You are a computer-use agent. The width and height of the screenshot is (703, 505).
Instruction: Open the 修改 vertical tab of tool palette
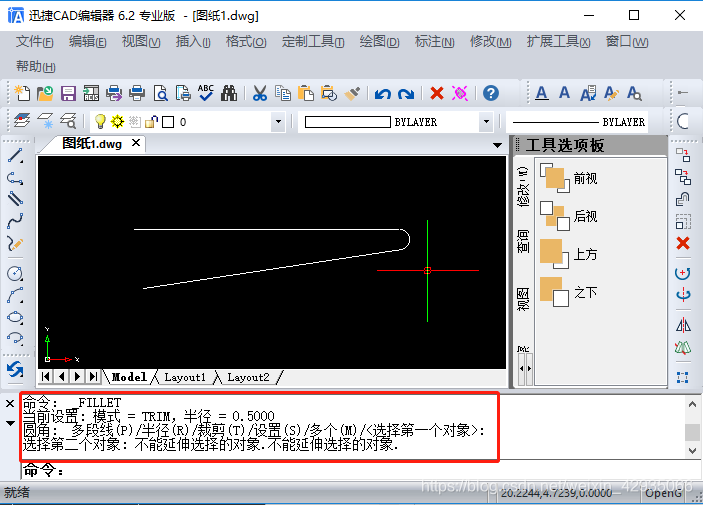pyautogui.click(x=523, y=187)
